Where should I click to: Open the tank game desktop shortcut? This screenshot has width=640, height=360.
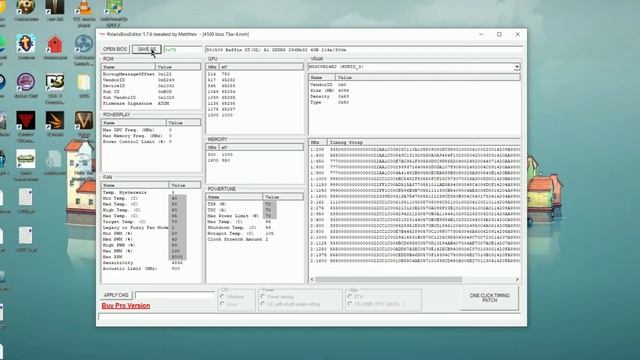pyautogui.click(x=26, y=159)
